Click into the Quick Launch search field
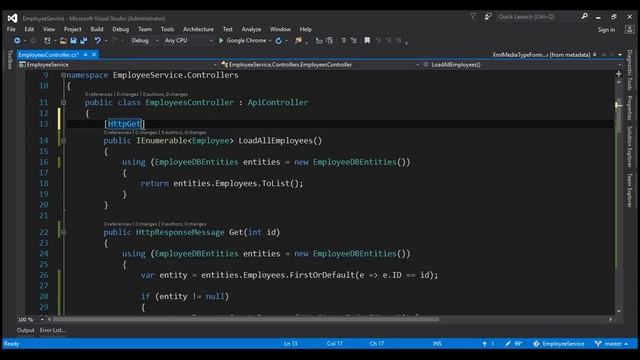 [537, 17]
